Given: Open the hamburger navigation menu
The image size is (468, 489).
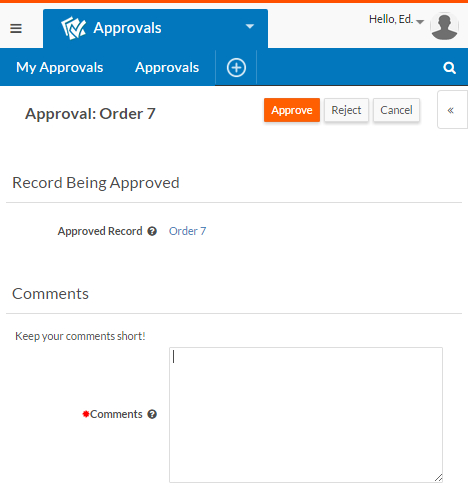Looking at the screenshot, I should click(16, 28).
